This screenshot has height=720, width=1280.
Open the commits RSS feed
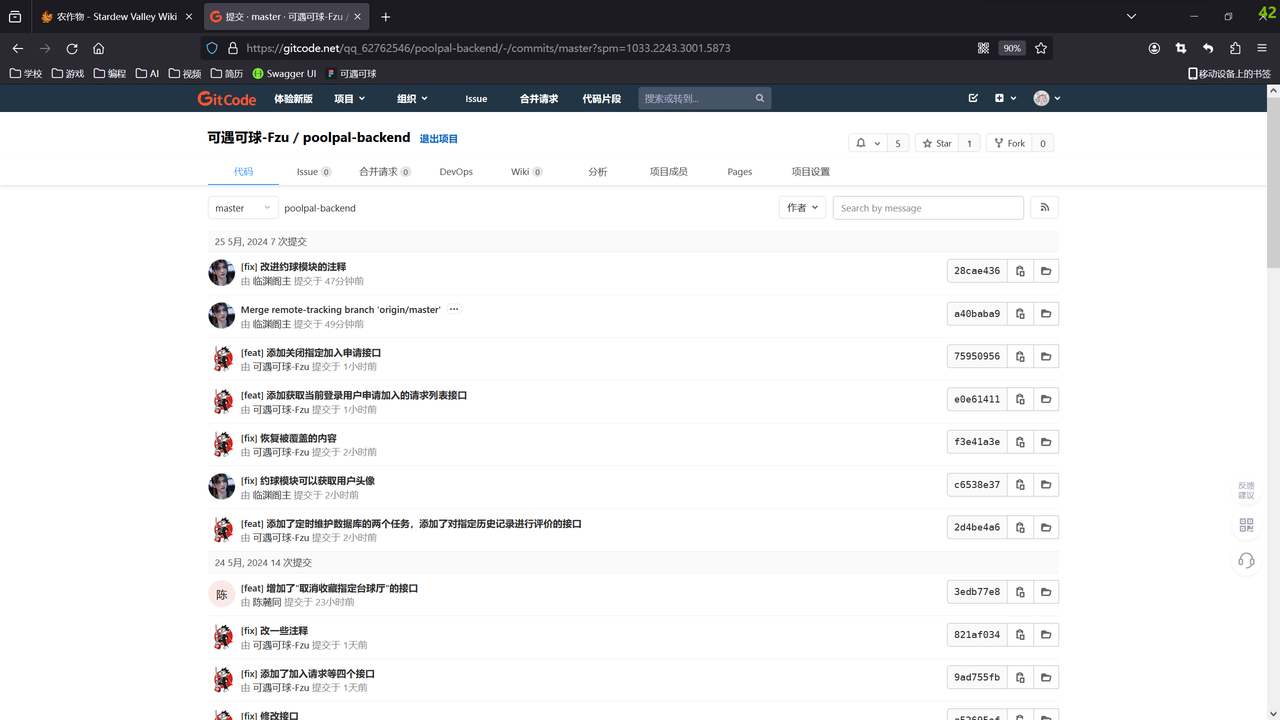pos(1045,208)
